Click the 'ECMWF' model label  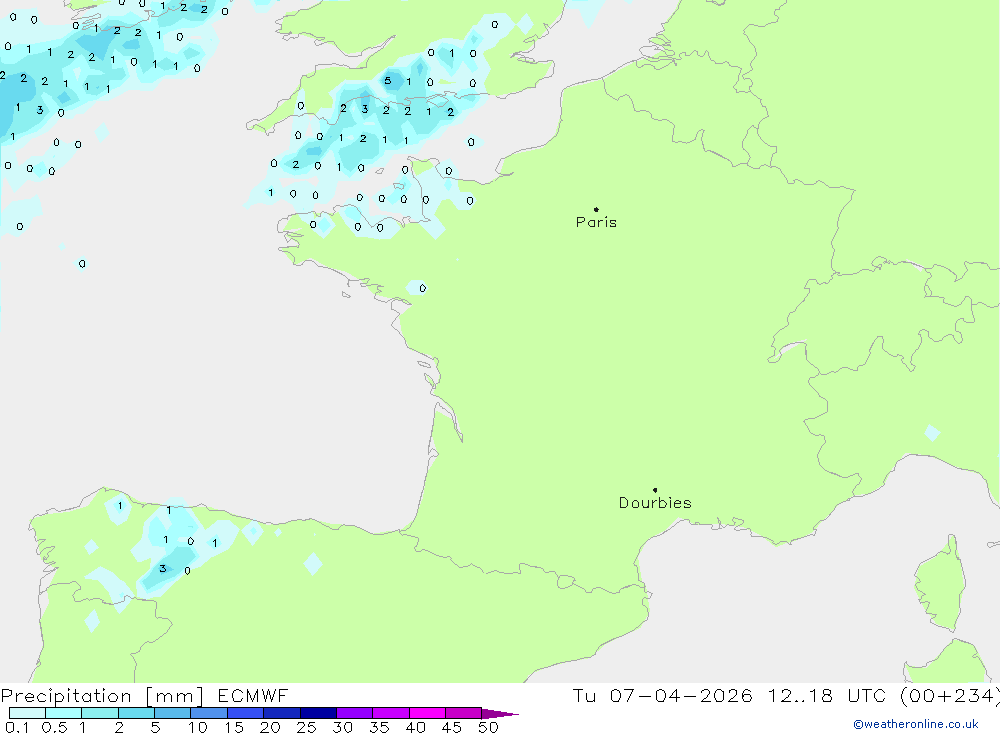(253, 696)
